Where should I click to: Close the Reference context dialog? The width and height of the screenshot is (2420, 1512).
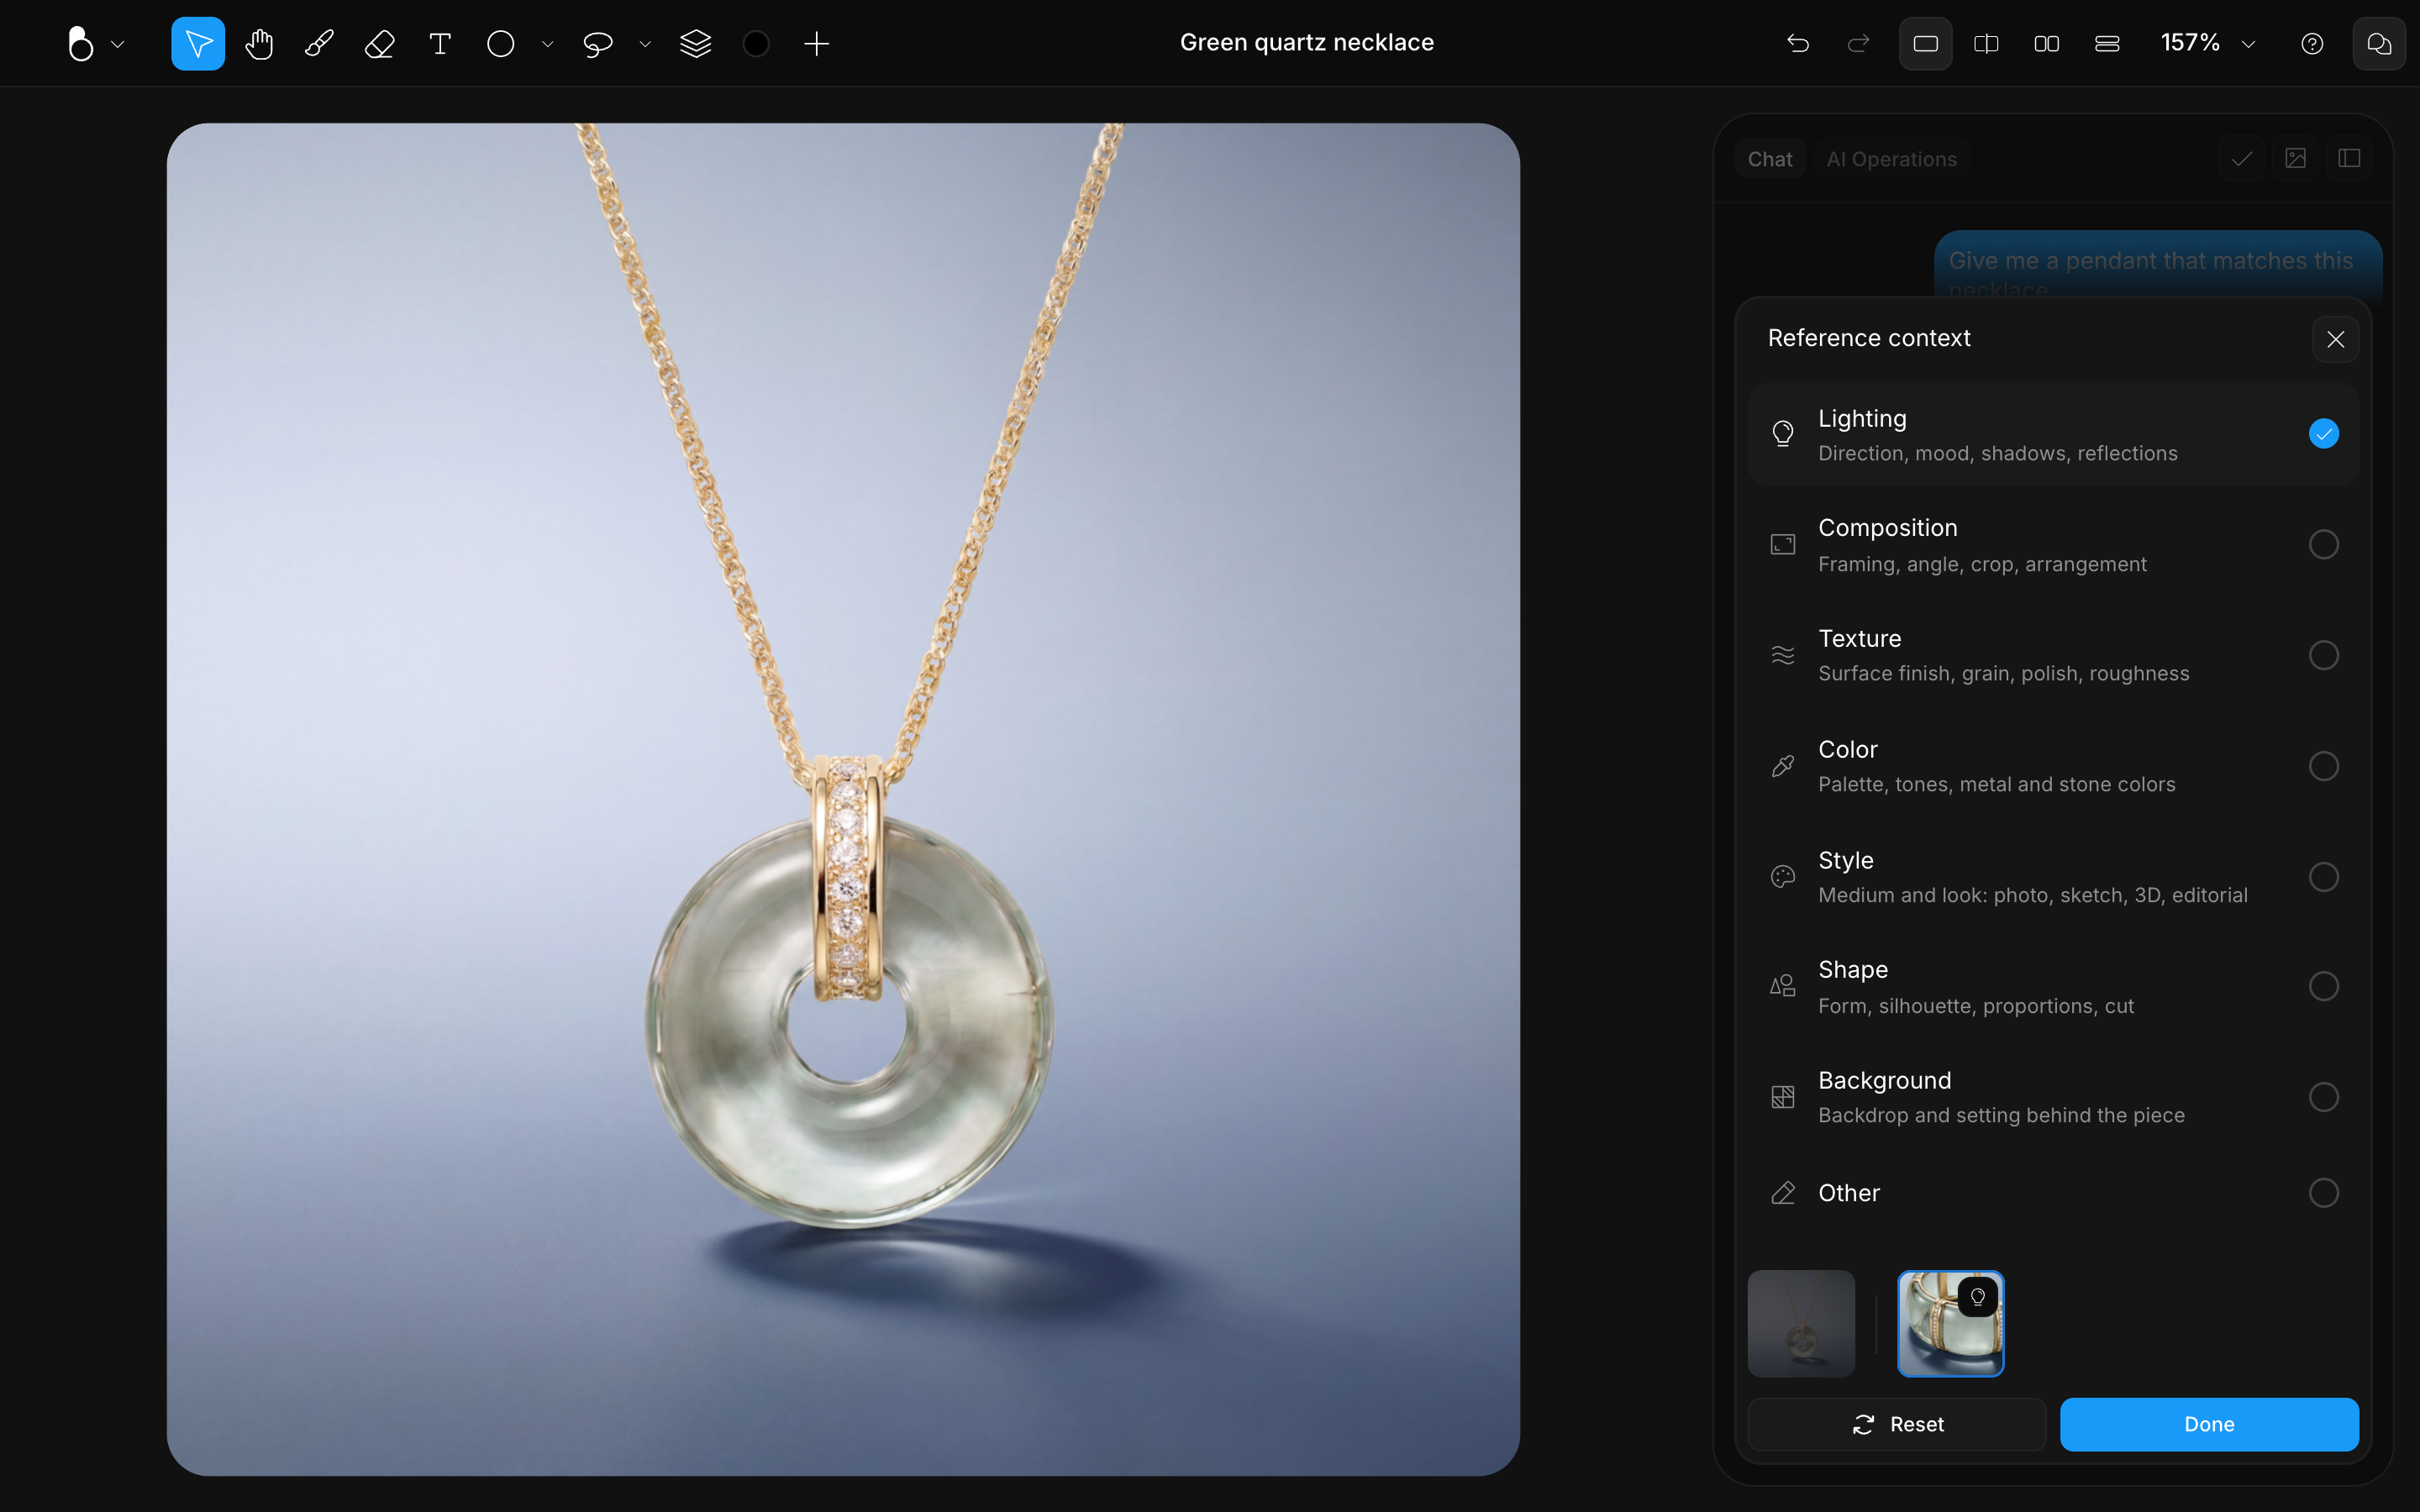2336,339
